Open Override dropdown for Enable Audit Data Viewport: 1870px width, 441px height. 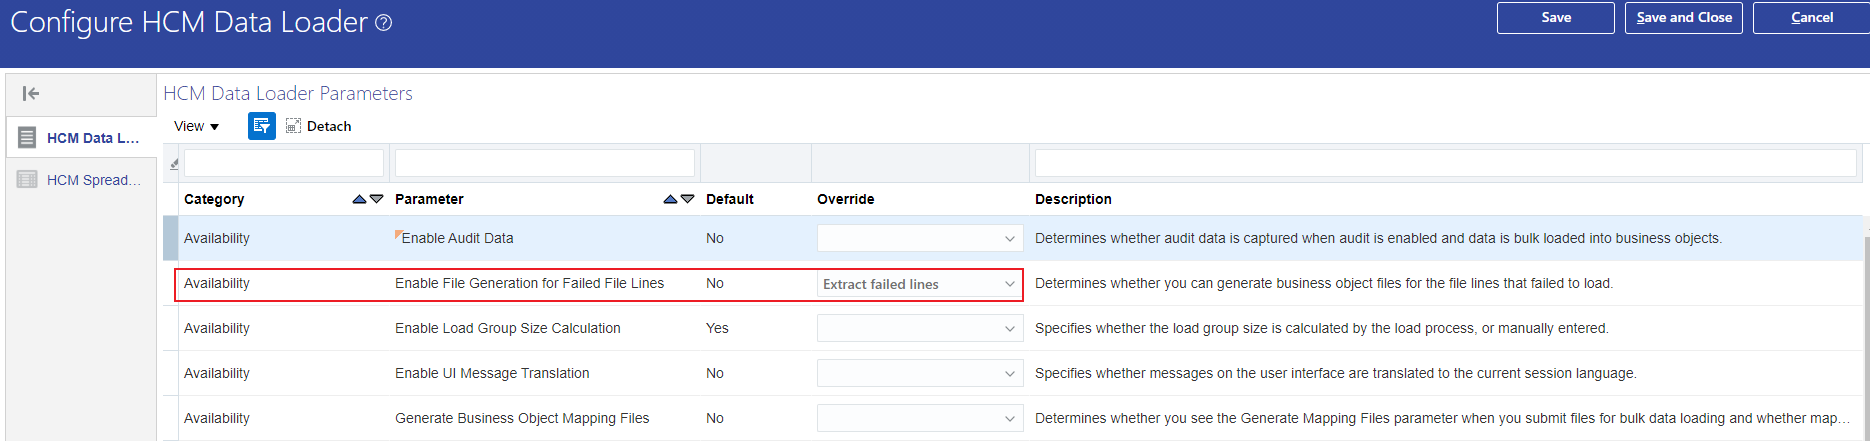pyautogui.click(x=1009, y=239)
